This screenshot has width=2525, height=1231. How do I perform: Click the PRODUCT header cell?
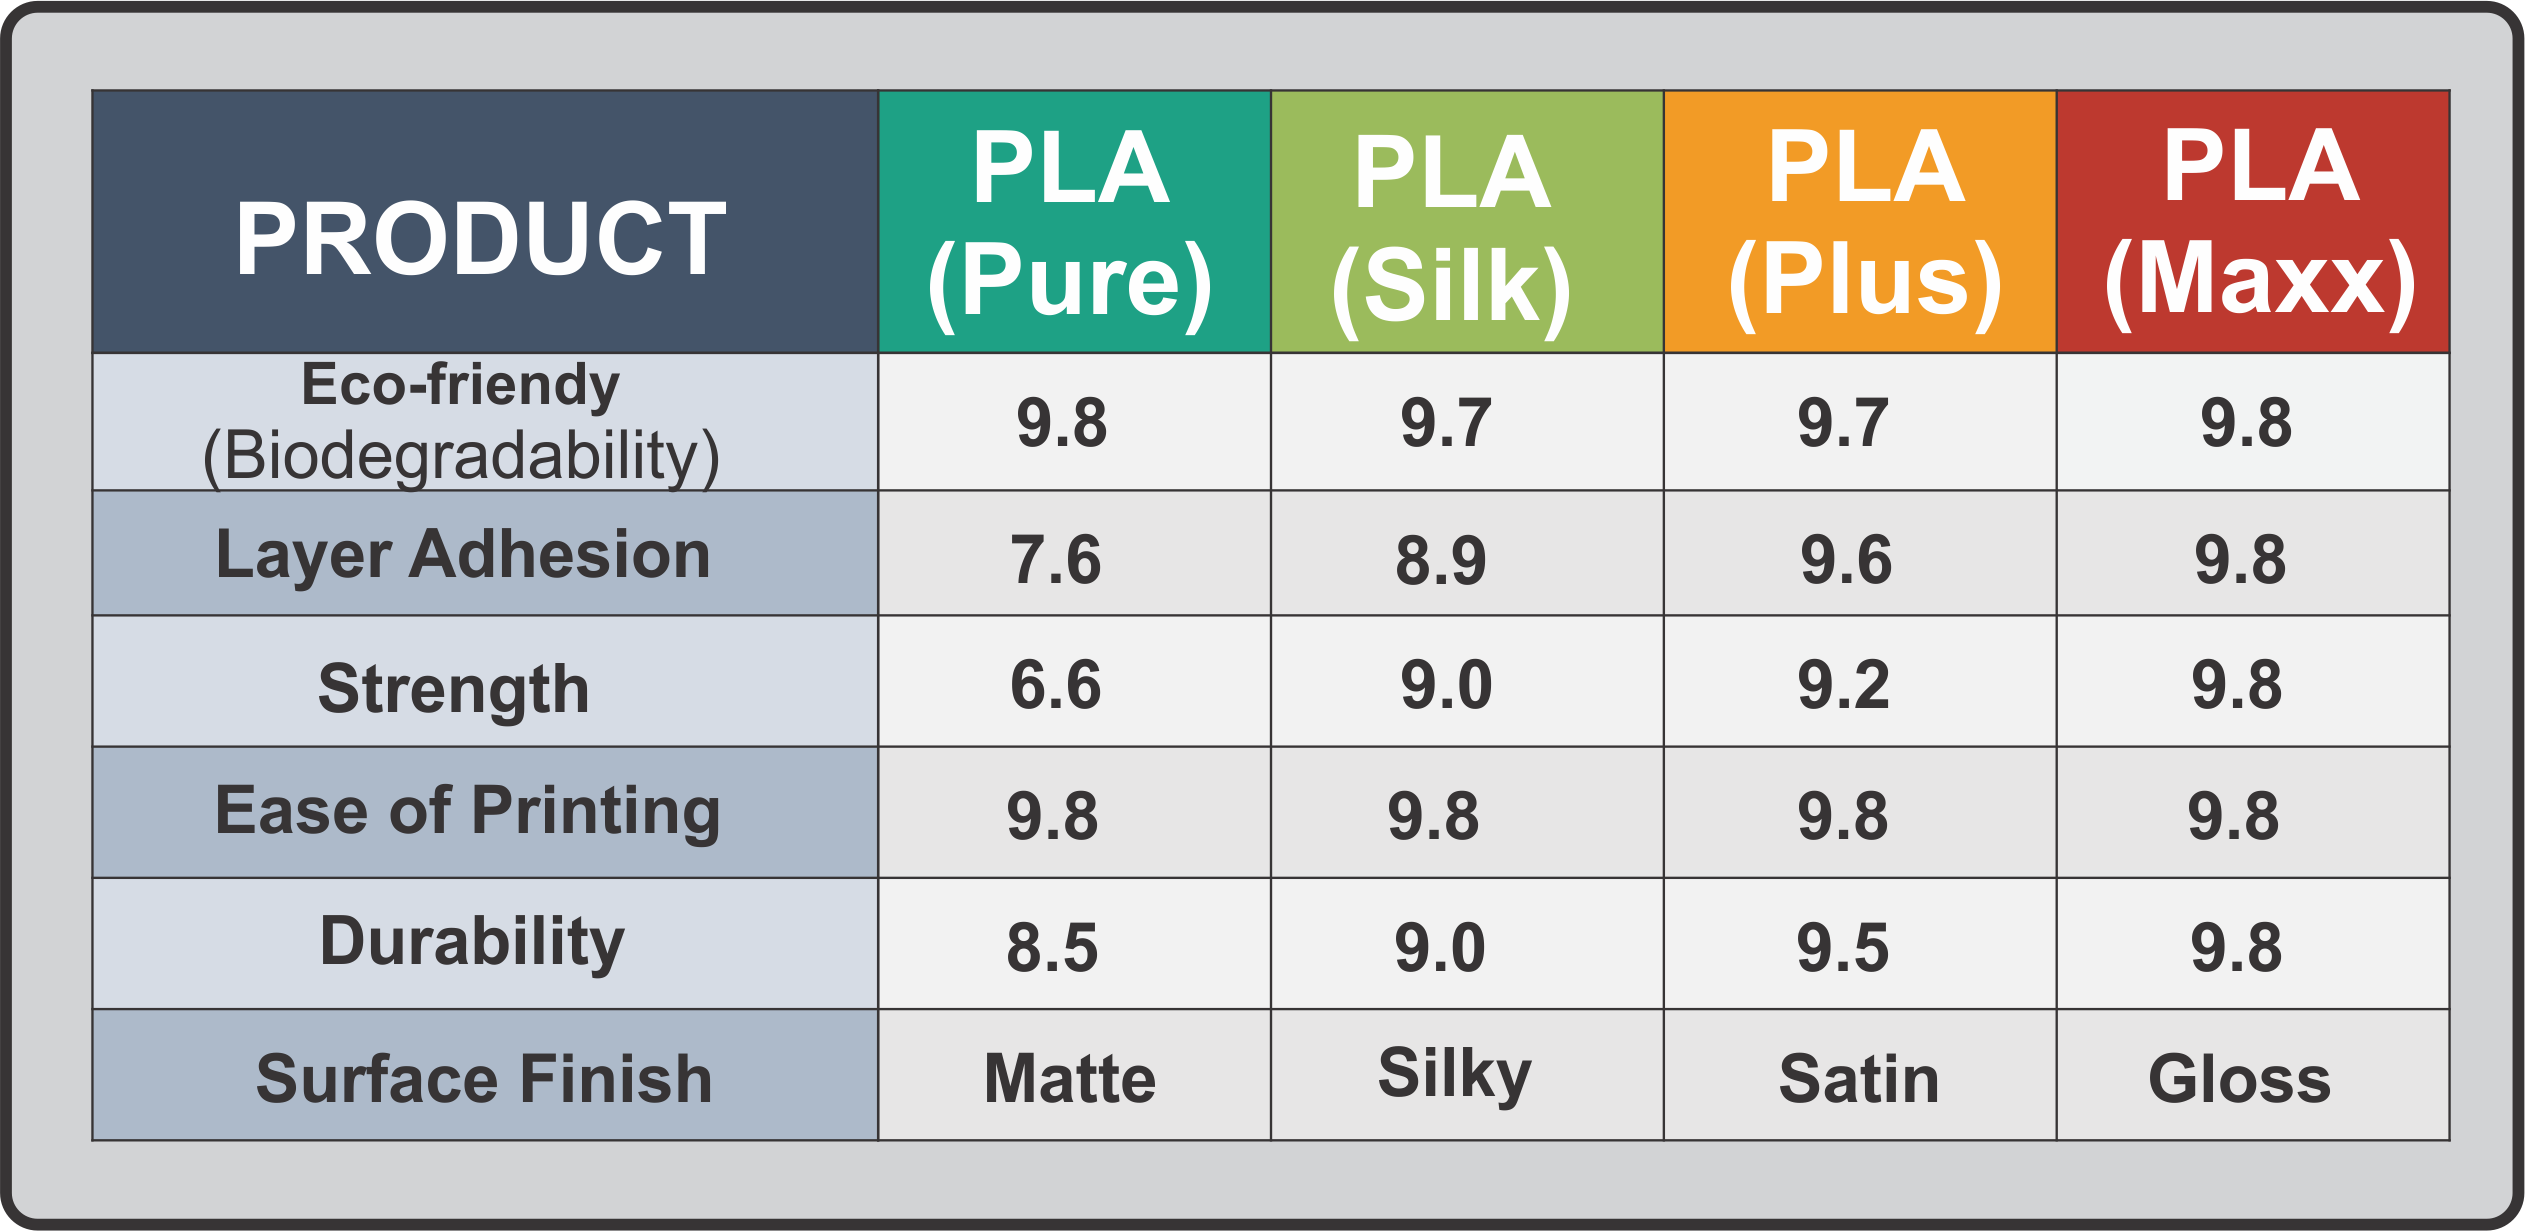click(485, 222)
